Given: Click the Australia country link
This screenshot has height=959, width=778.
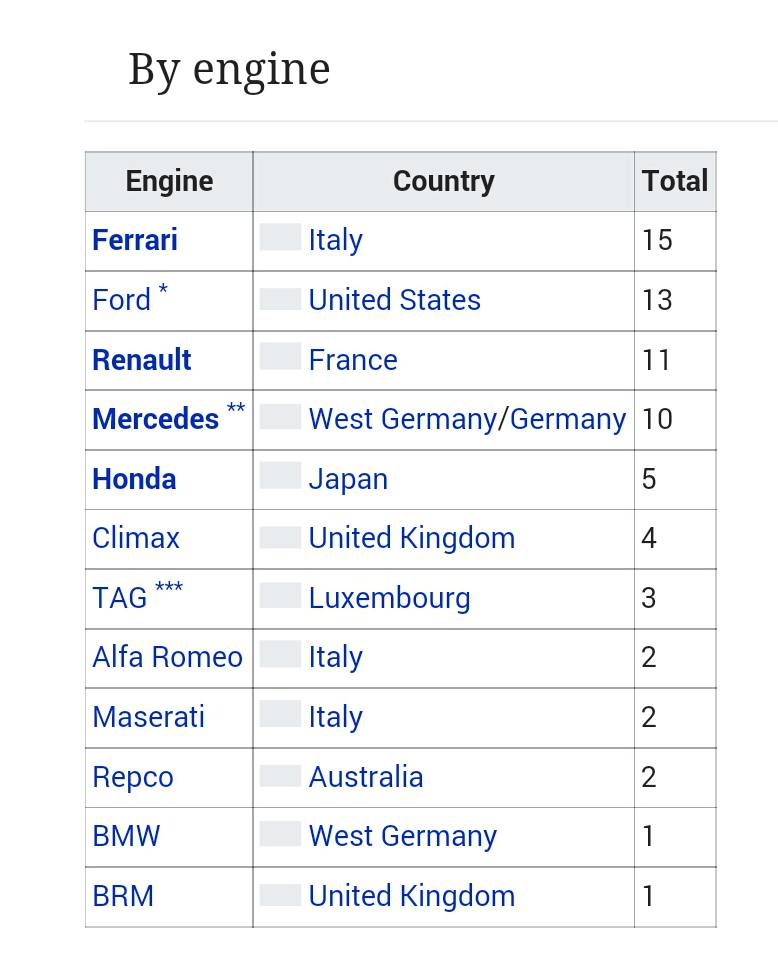Looking at the screenshot, I should point(365,777).
